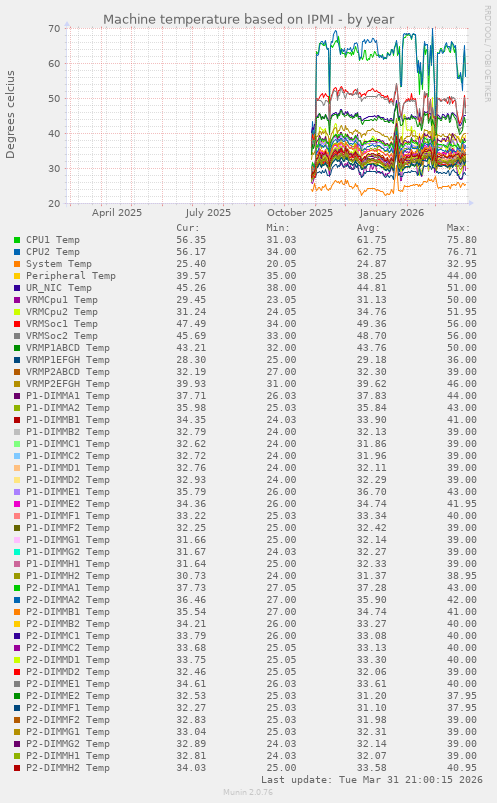Click the CPU1 Temp green color swatch
This screenshot has height=803, width=497.
(x=17, y=240)
